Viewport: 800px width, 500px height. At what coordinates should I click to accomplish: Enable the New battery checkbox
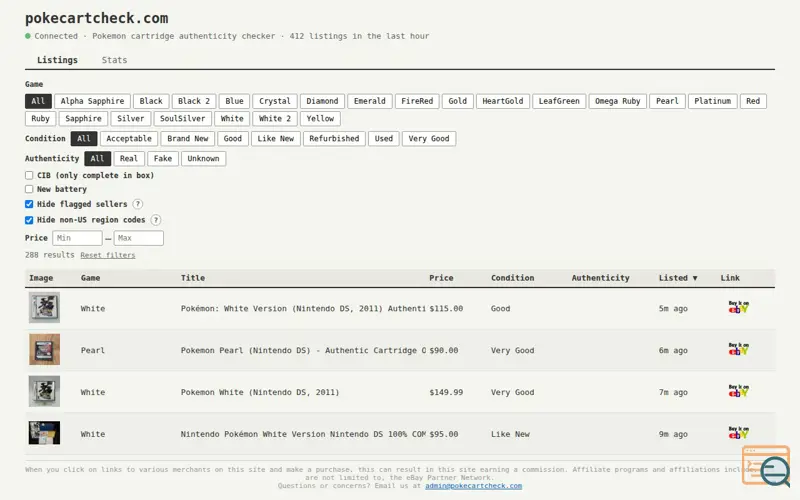pyautogui.click(x=29, y=189)
